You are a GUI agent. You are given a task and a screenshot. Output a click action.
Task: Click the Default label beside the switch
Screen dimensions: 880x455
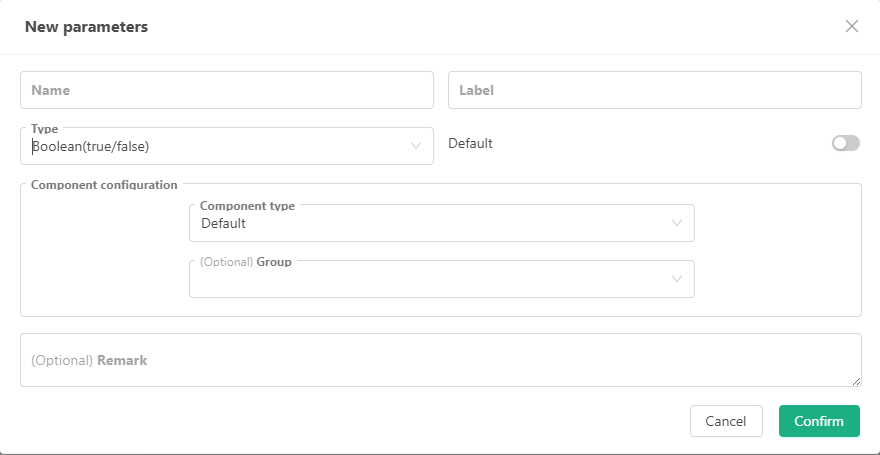470,144
